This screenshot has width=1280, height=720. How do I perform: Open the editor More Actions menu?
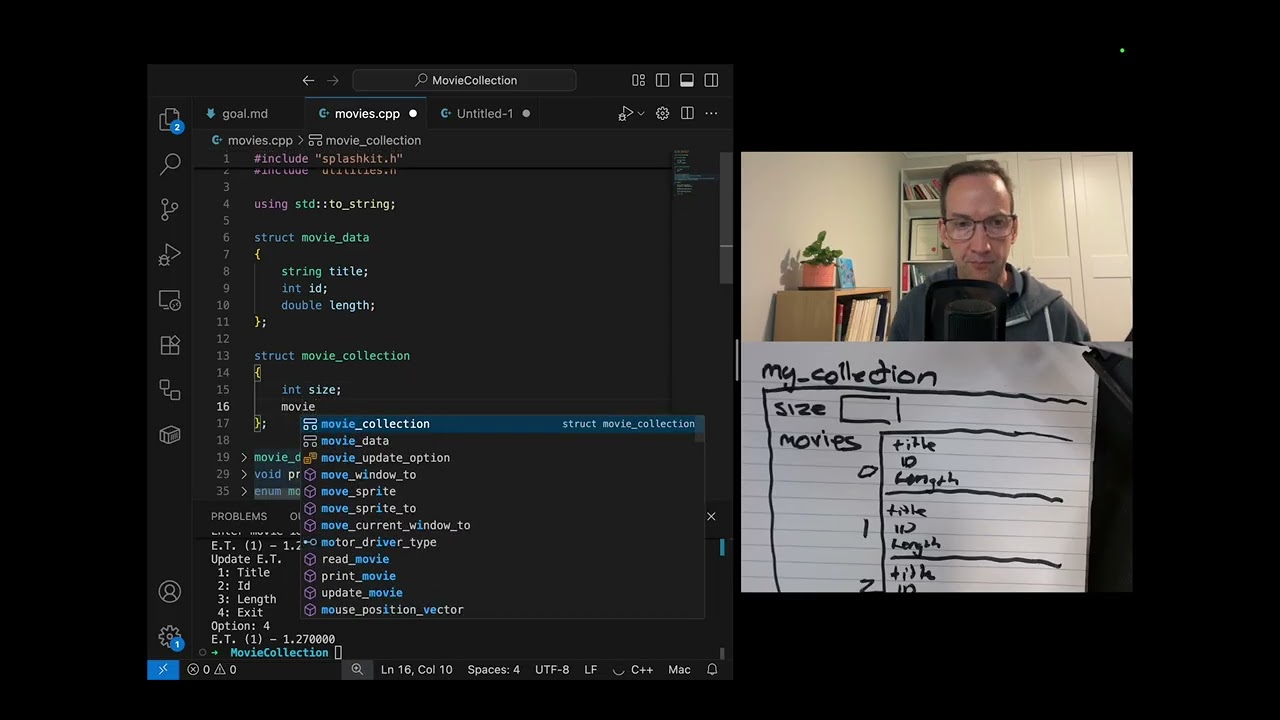pyautogui.click(x=711, y=113)
